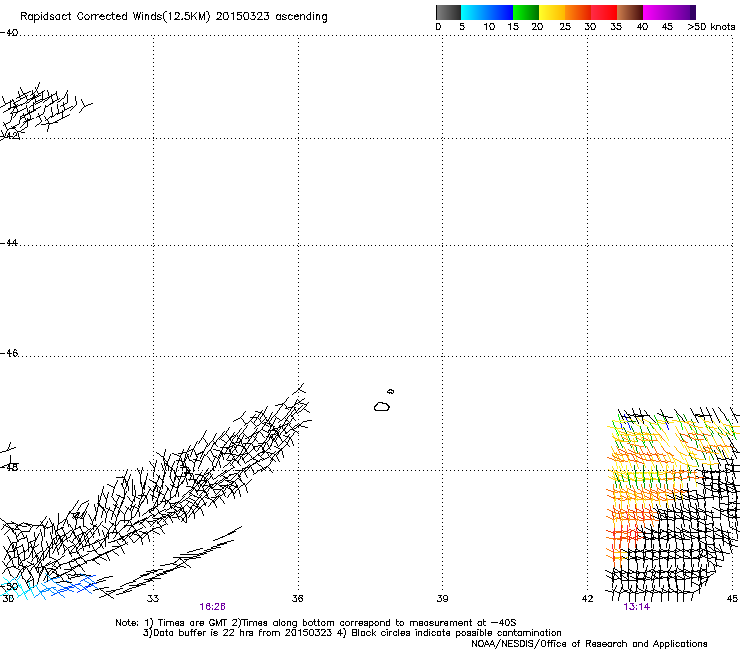Click the orange 25-30 knots color segment
The image size is (740, 650).
pyautogui.click(x=578, y=12)
